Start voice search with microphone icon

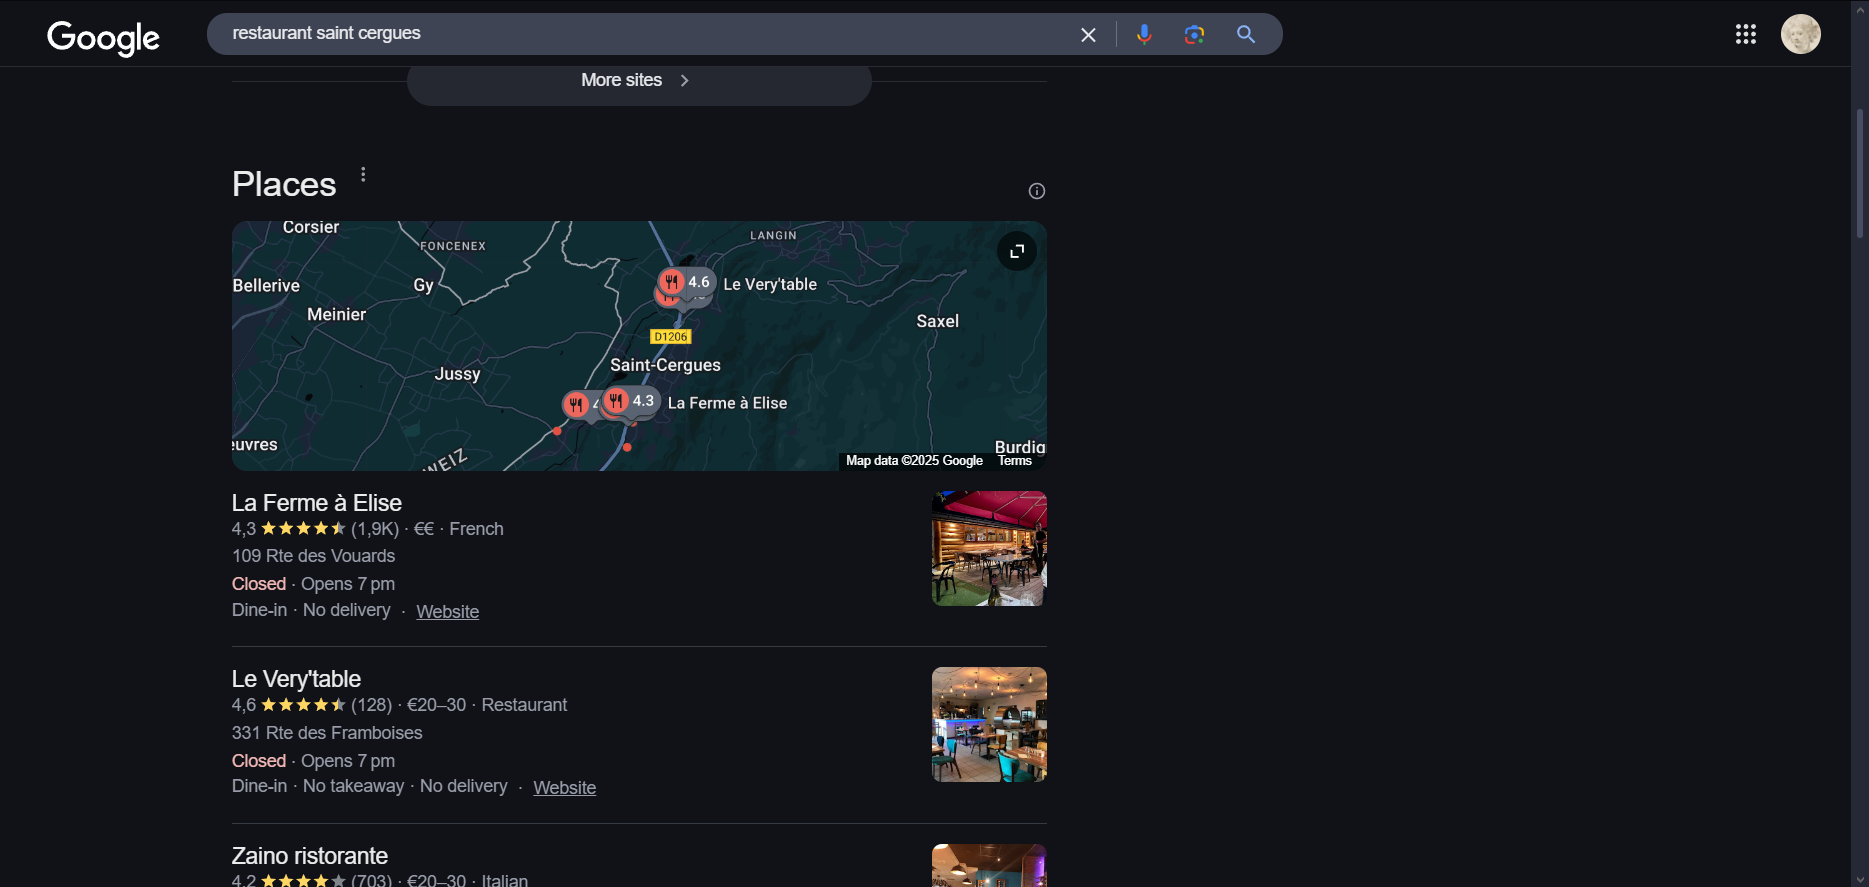(1144, 35)
